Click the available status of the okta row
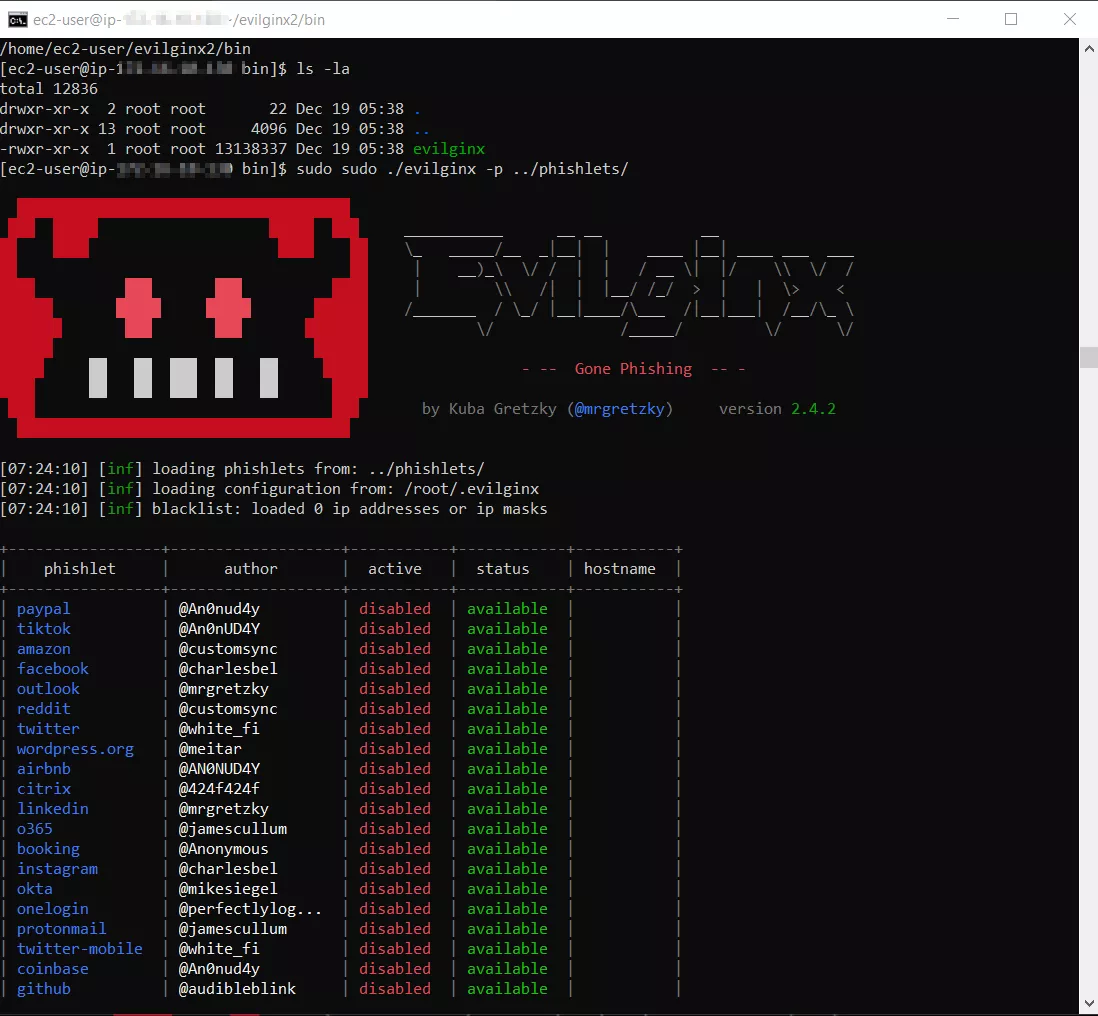 (x=507, y=889)
